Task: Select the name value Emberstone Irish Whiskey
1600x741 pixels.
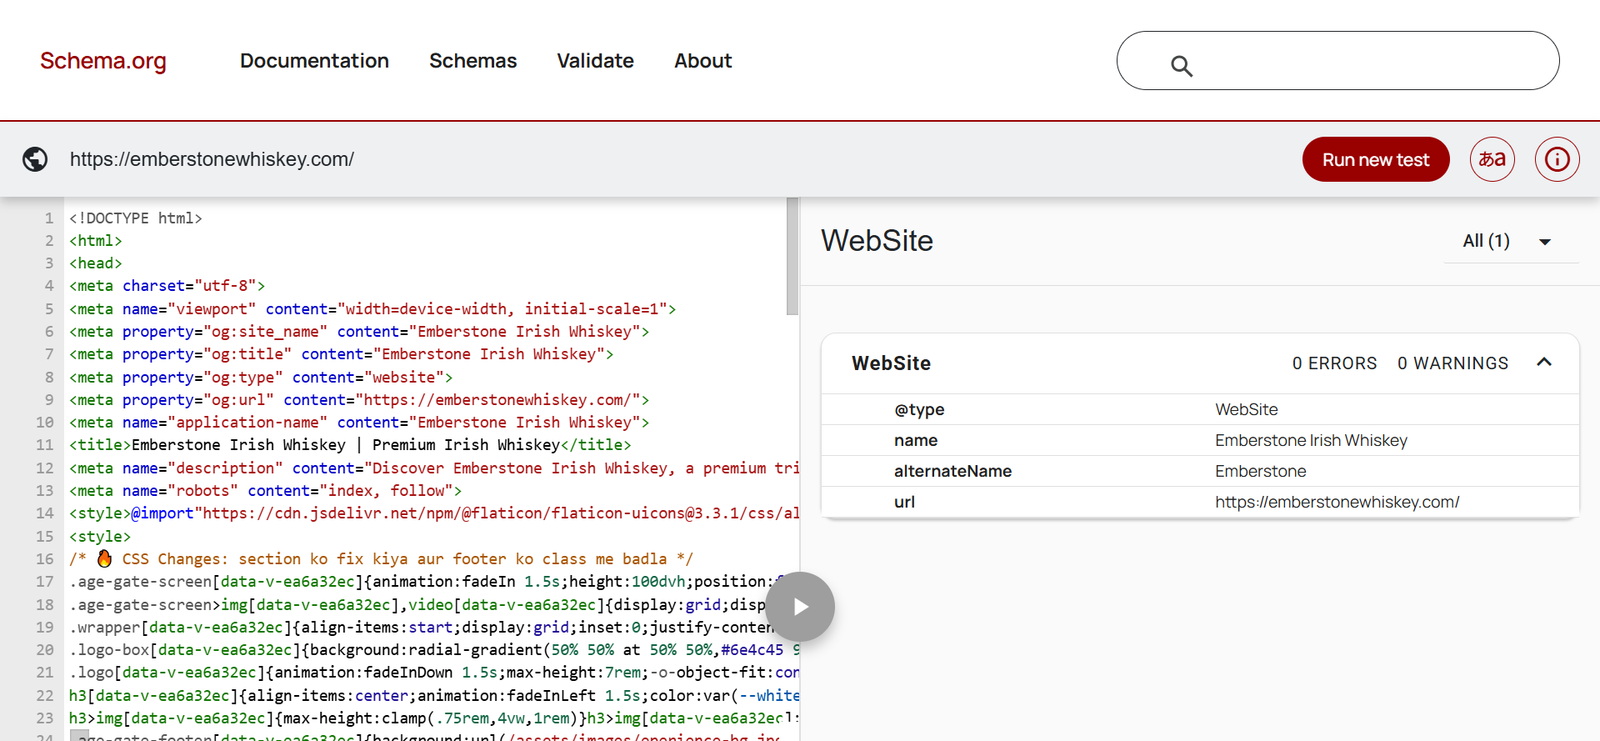Action: [1311, 441]
